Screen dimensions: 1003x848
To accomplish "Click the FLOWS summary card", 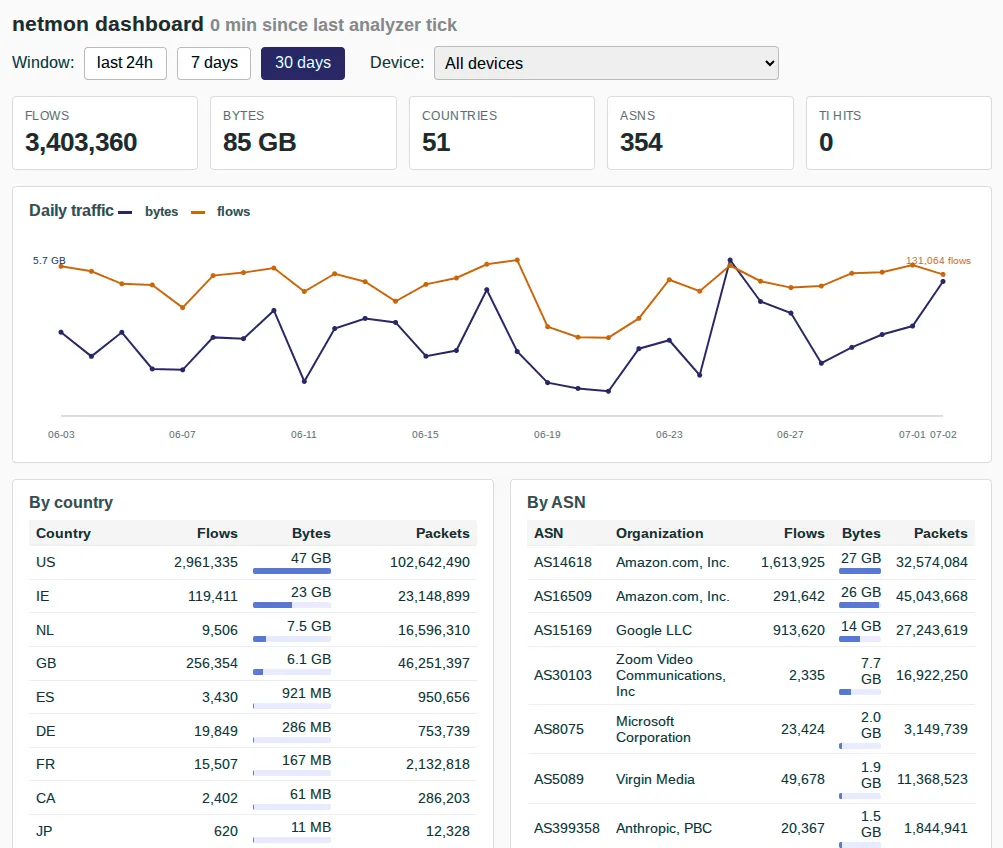I will tap(105, 133).
